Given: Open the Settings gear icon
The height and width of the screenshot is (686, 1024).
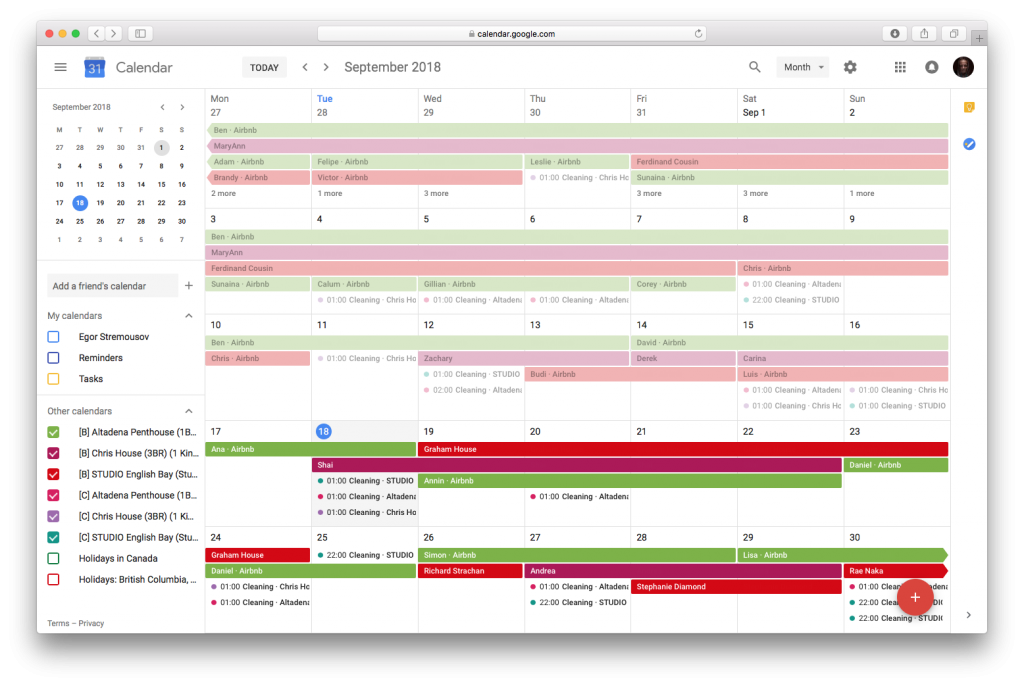Looking at the screenshot, I should (x=849, y=67).
